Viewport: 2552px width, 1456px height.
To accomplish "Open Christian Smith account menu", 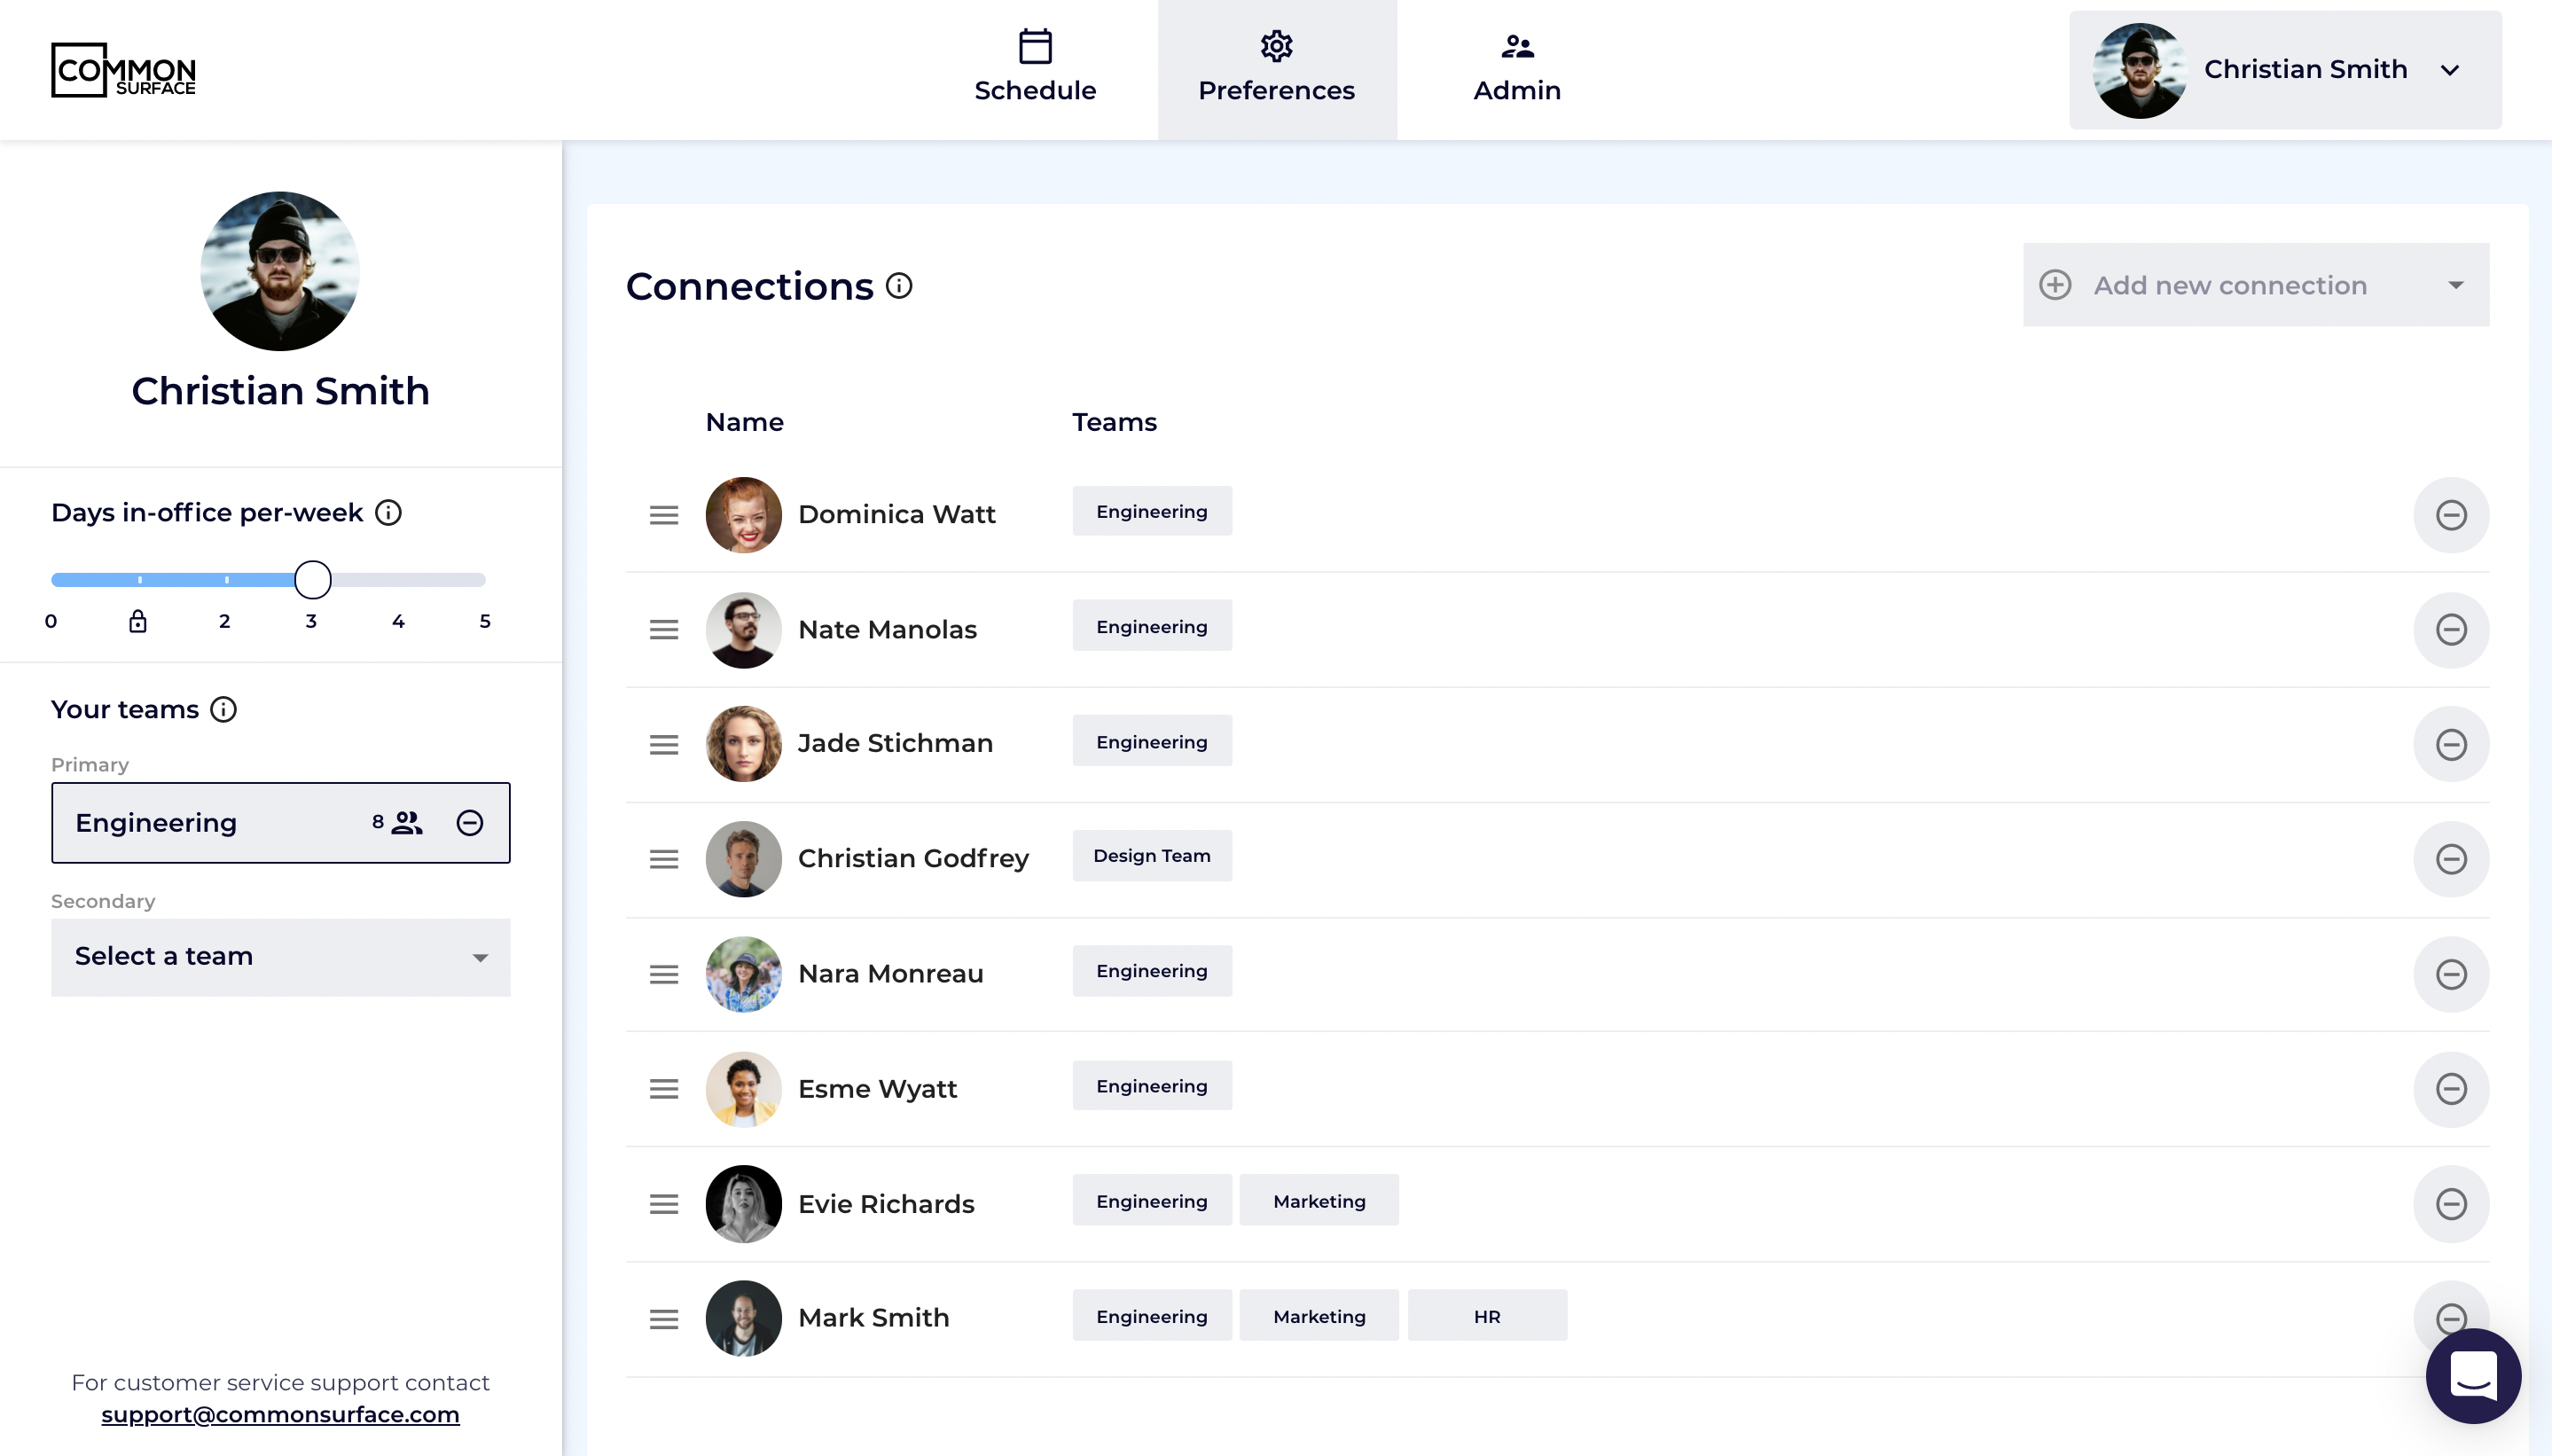I will pyautogui.click(x=2285, y=70).
